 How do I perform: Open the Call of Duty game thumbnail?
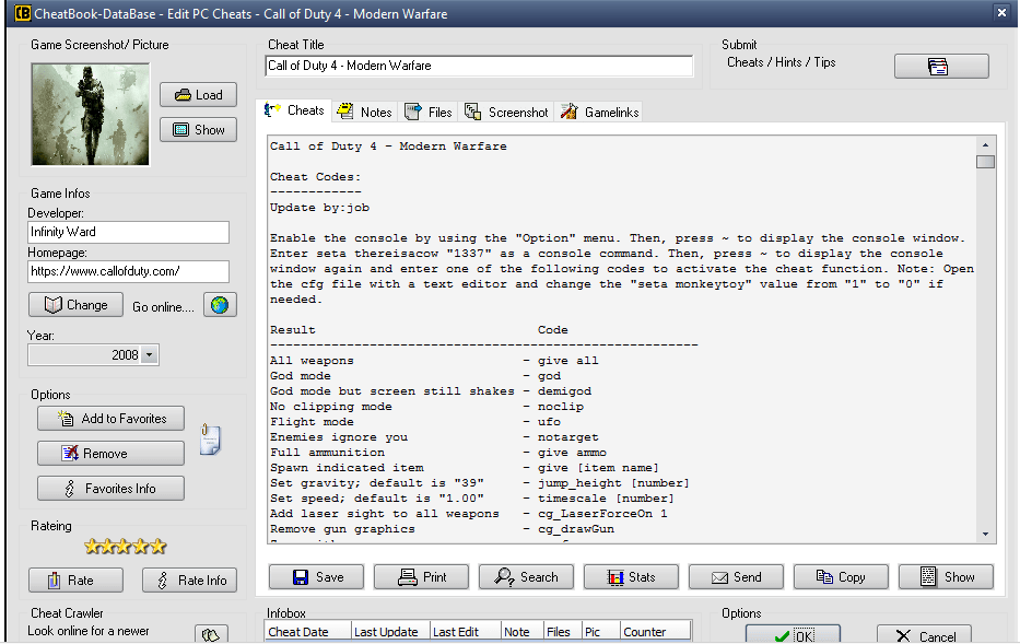pos(90,114)
